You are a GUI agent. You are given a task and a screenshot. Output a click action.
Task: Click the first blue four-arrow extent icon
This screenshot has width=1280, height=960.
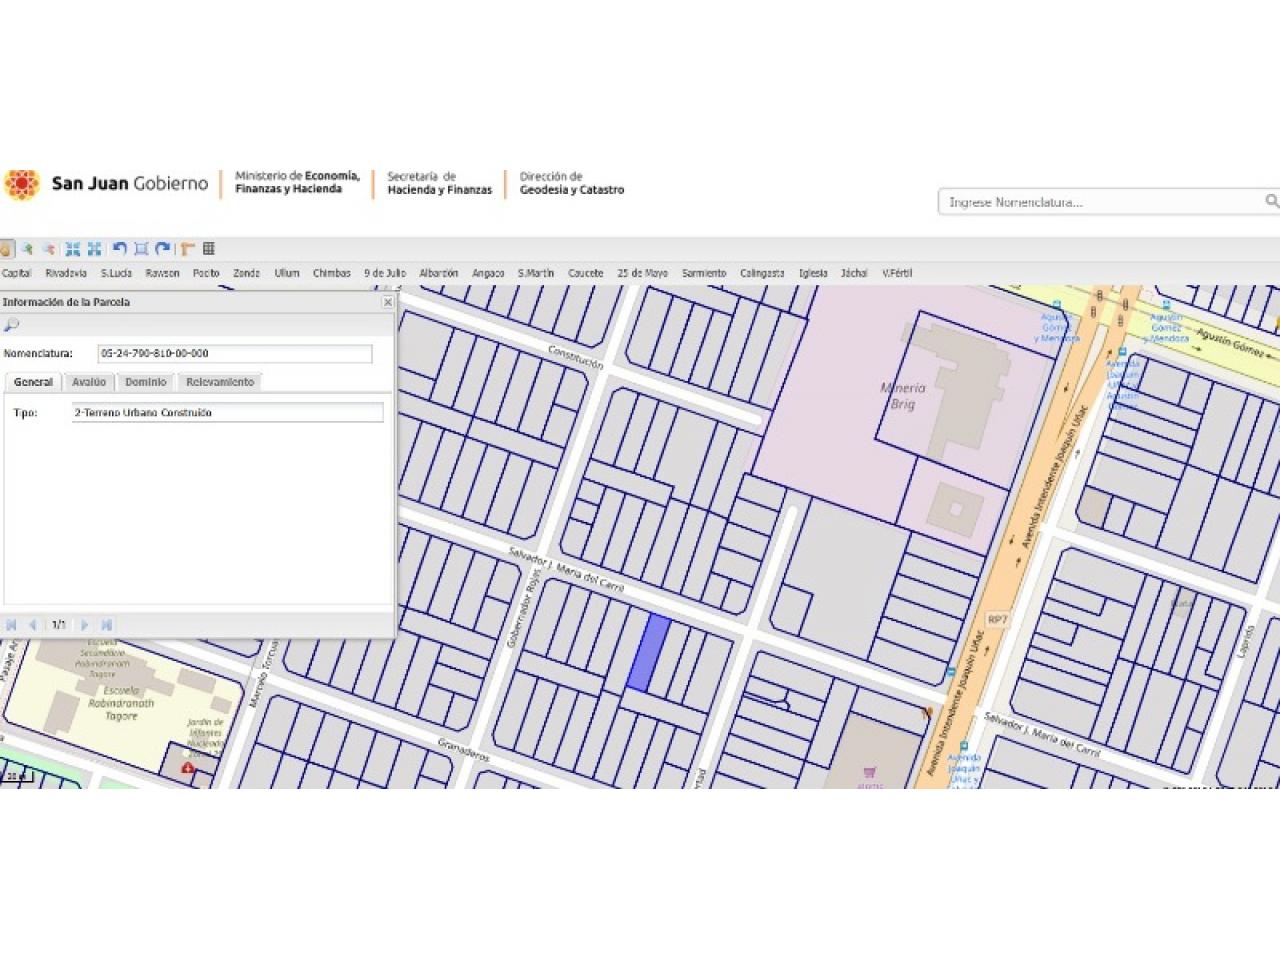(x=73, y=249)
